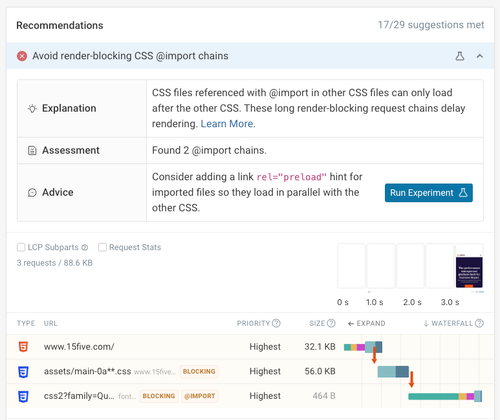500x420 pixels.
Task: Click the waterfall bar for css2?family request
Action: click(x=445, y=396)
